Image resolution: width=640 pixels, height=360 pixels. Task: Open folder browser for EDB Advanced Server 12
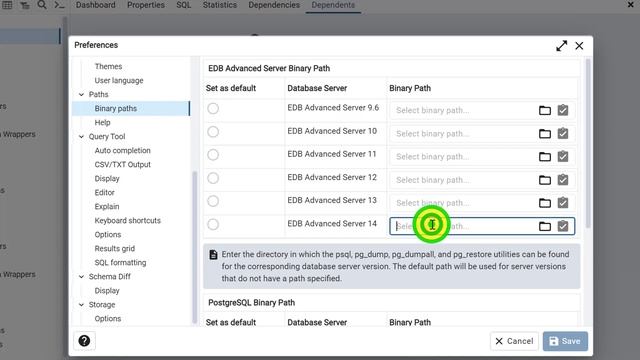click(544, 180)
